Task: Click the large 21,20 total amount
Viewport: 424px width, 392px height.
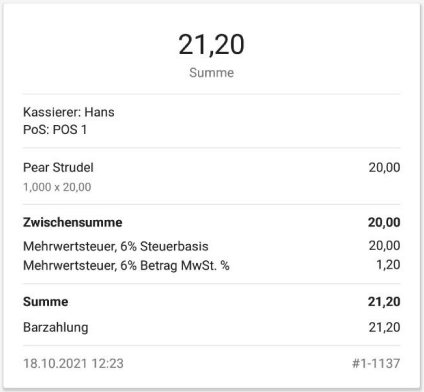Action: pos(211,45)
